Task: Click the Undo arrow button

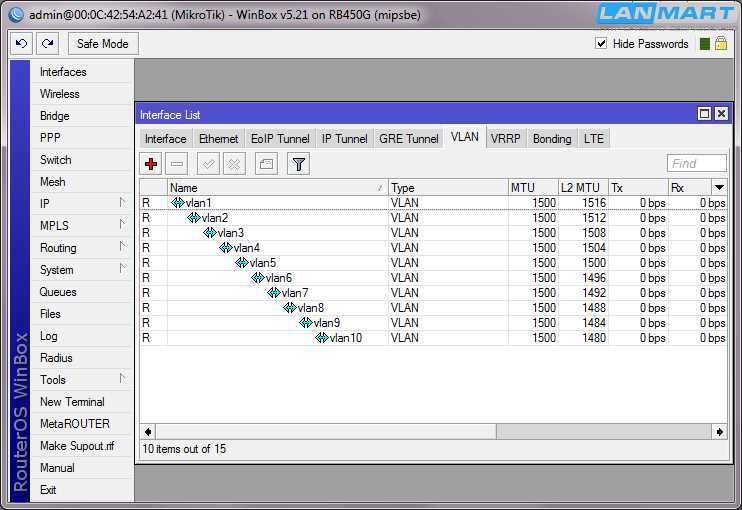Action: point(21,44)
